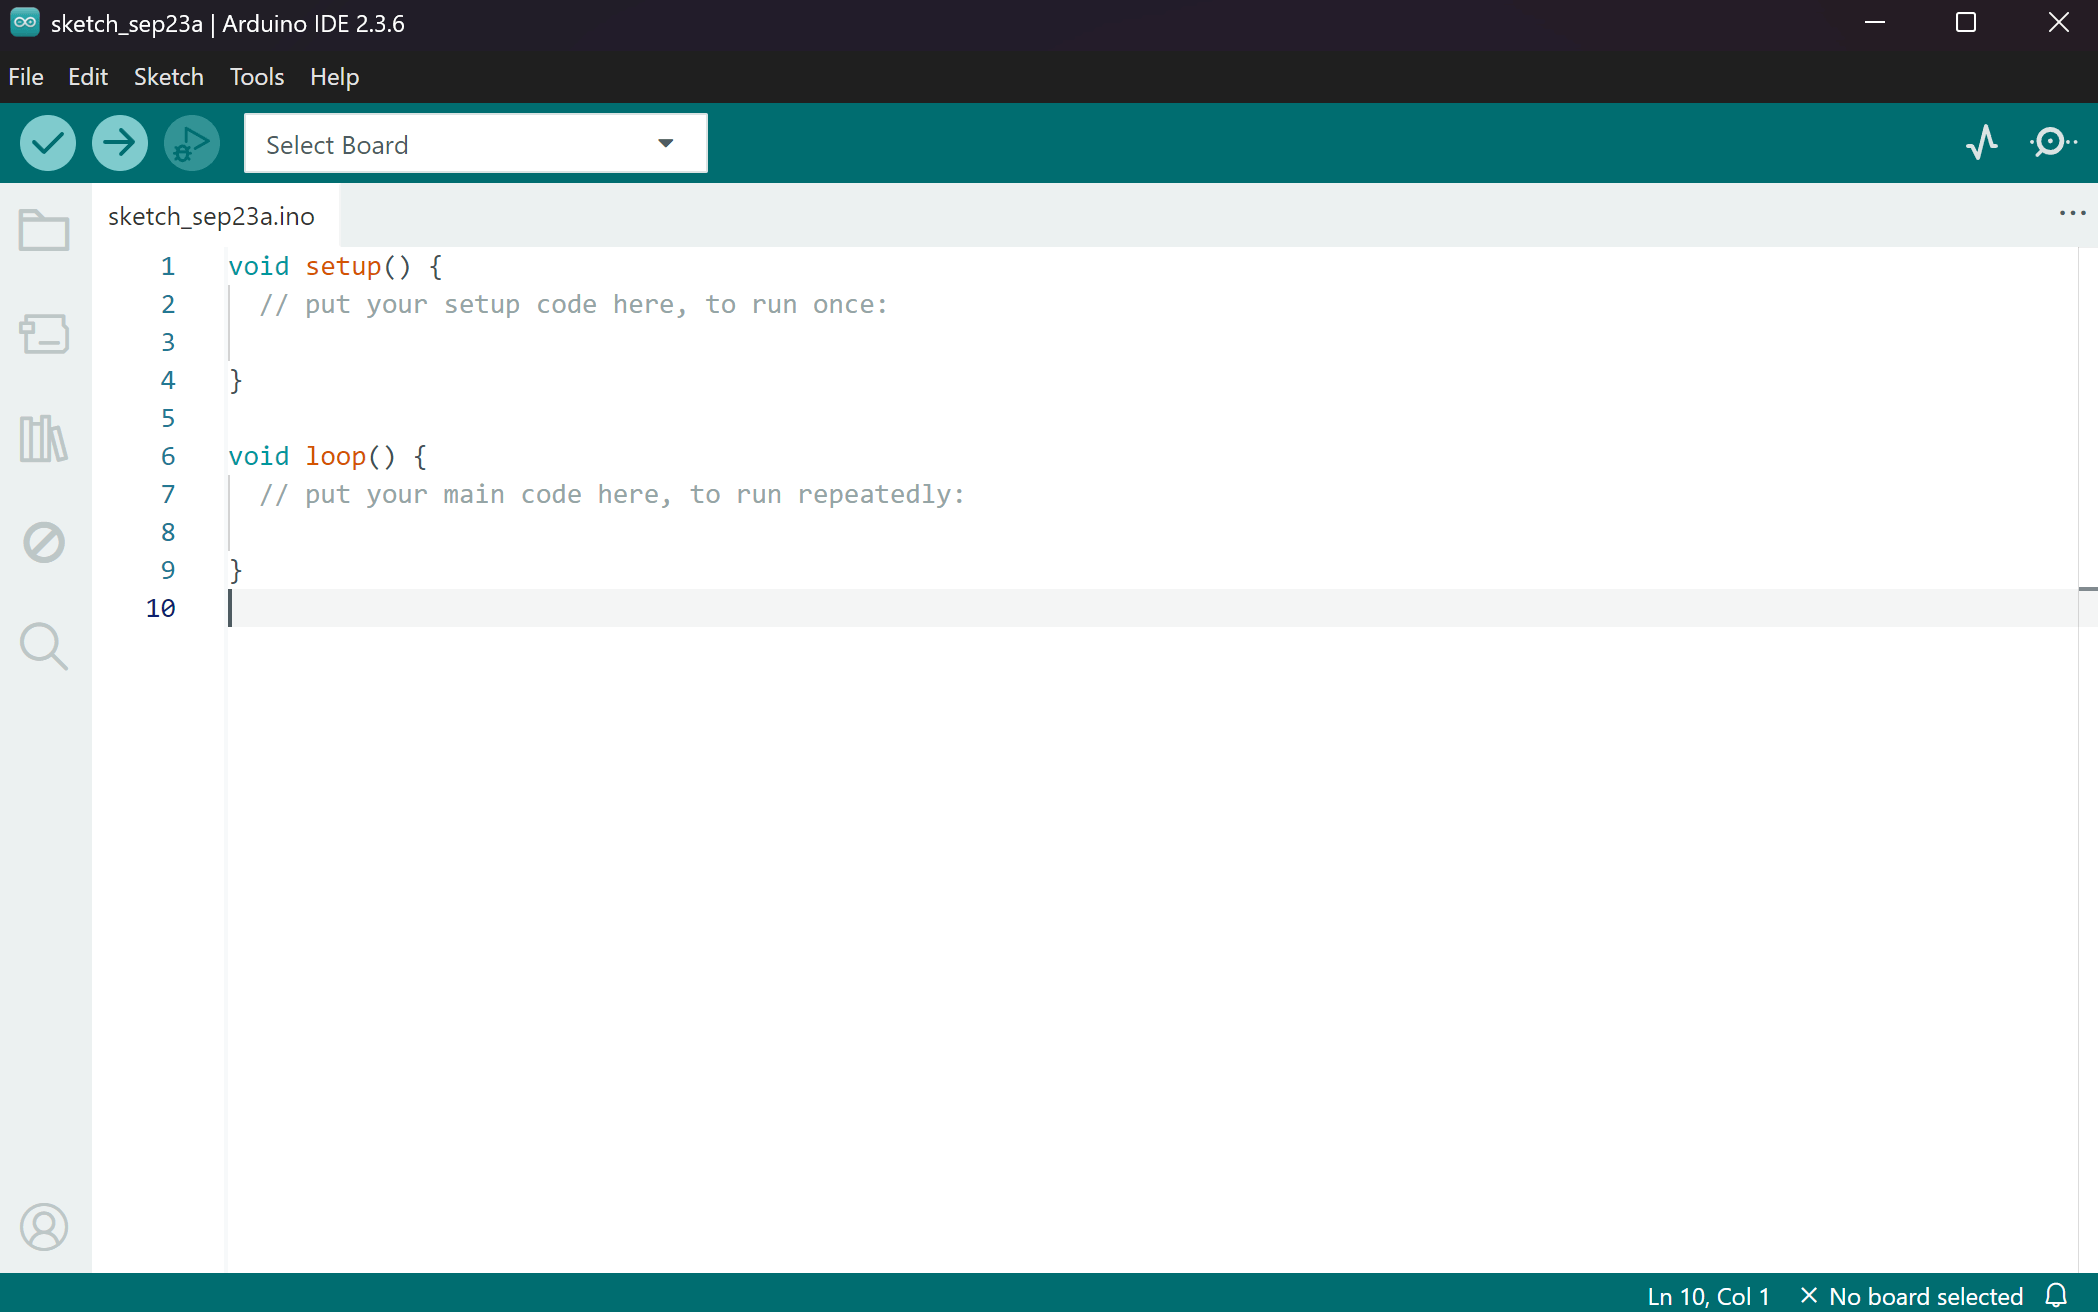Open the Sketchbook sidebar panel
Screen dimensions: 2098x1312
tap(44, 229)
